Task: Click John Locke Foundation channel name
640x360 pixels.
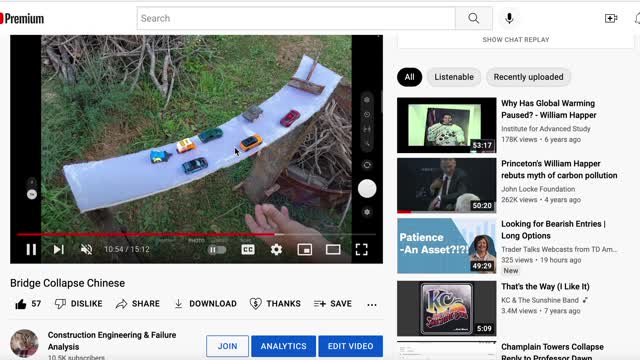Action: click(x=538, y=189)
